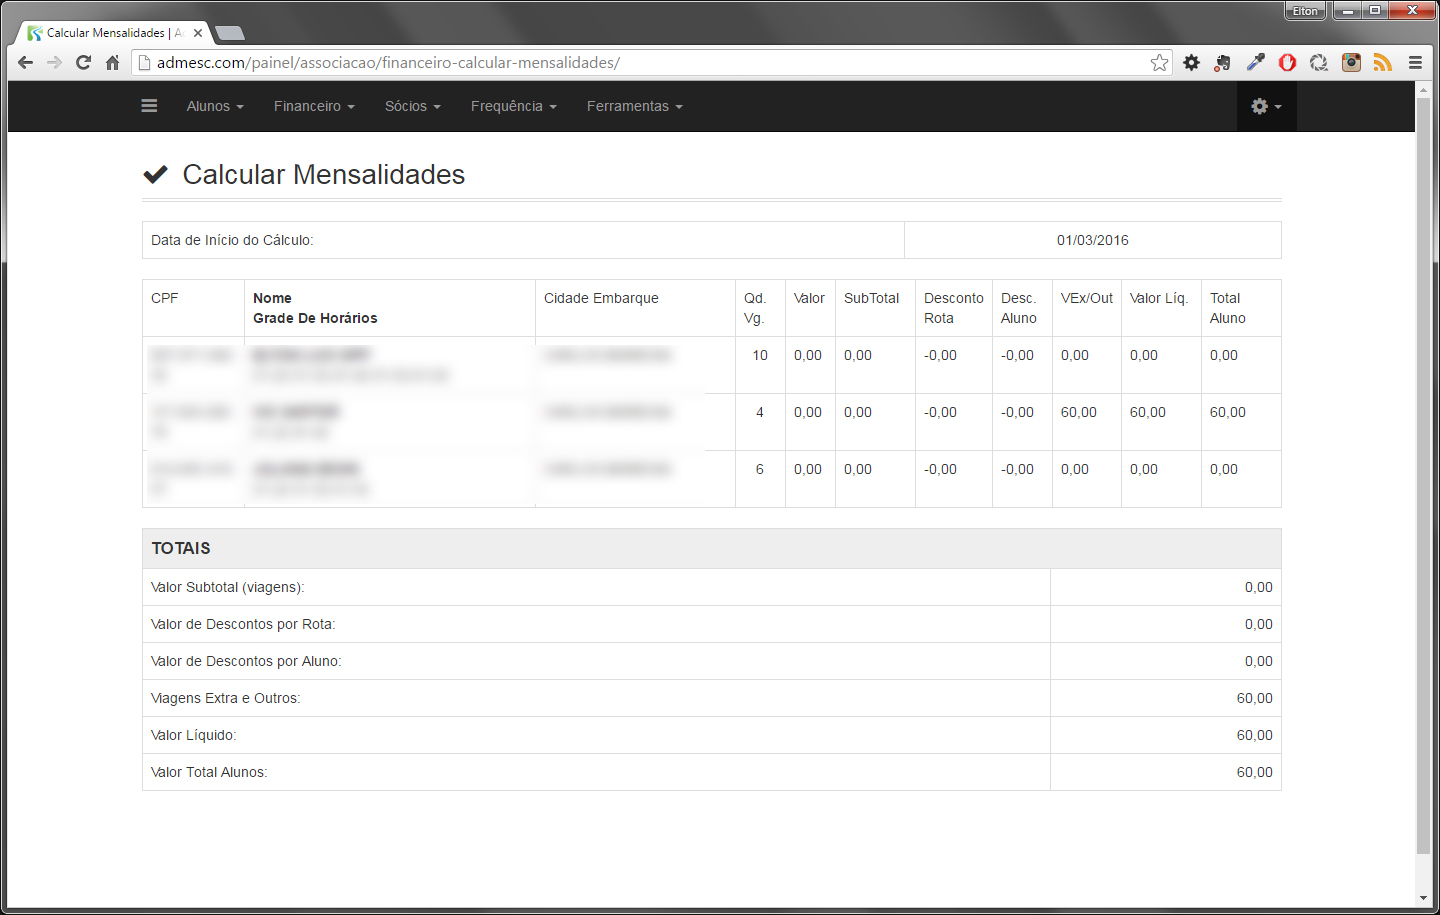Navigate back with the back arrow
This screenshot has width=1440, height=915.
[26, 63]
